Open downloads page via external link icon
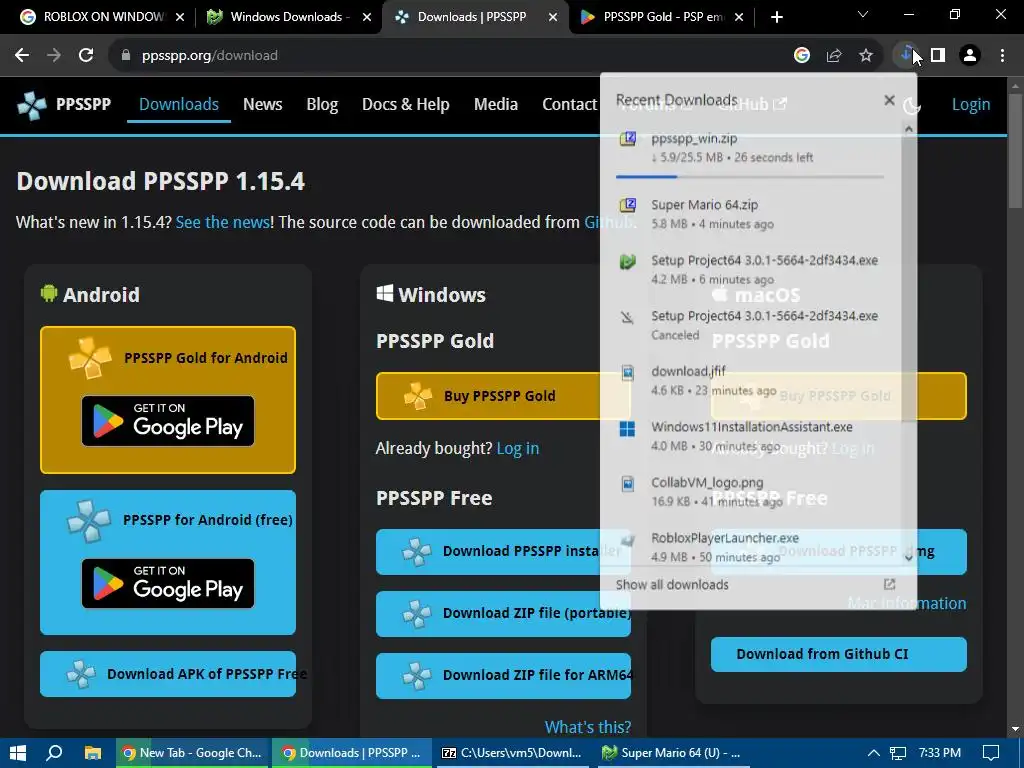The image size is (1024, 768). [x=889, y=584]
